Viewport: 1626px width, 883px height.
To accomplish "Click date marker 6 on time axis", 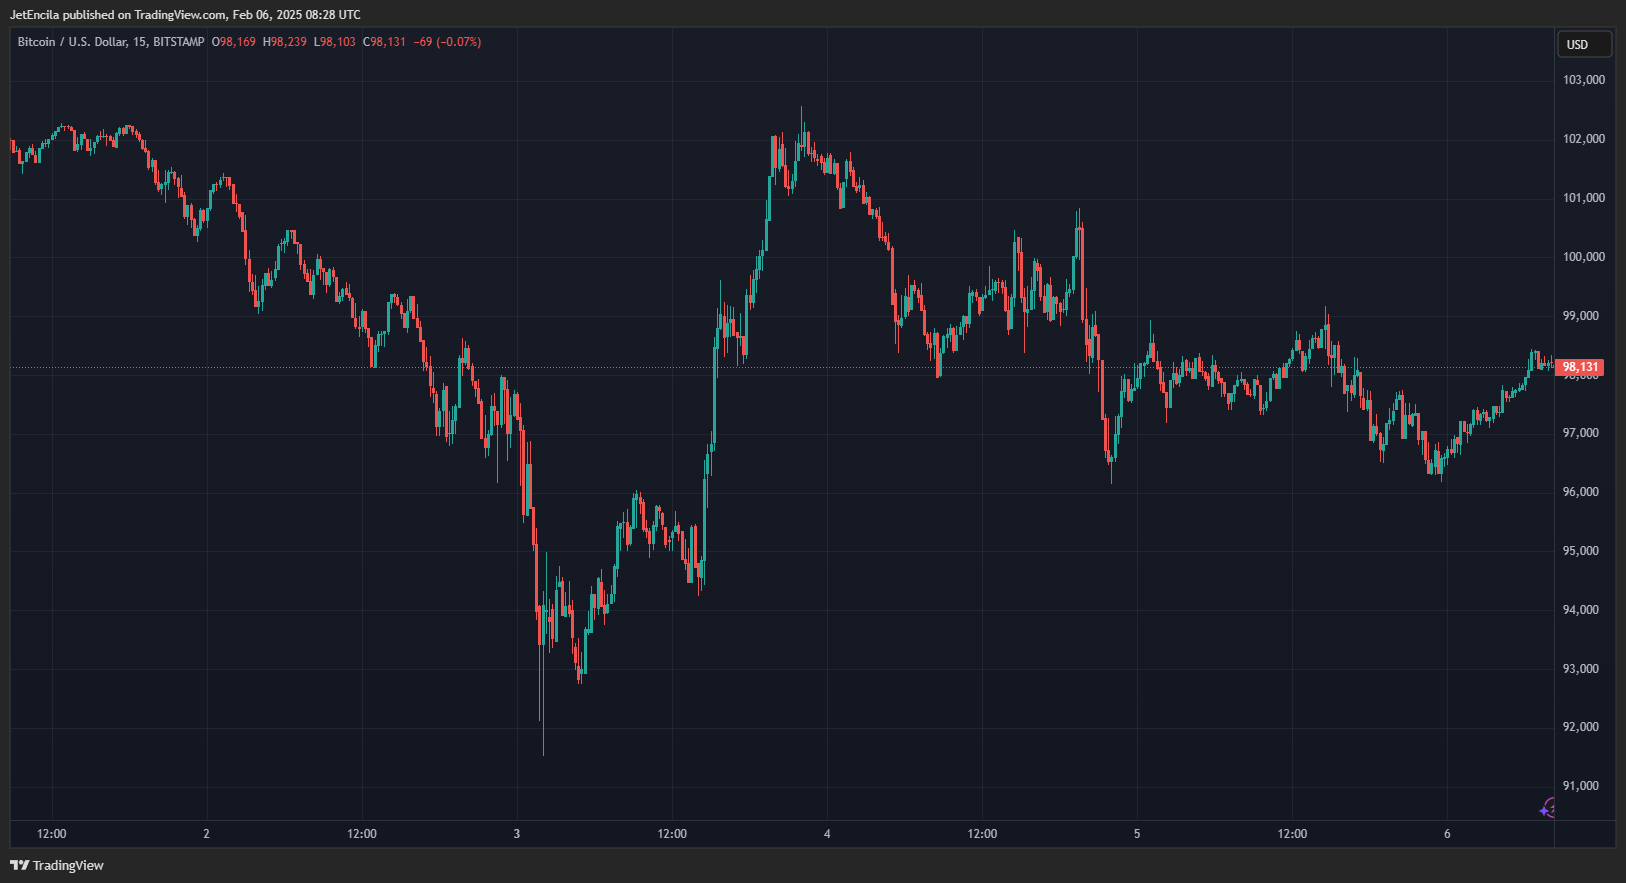I will tap(1447, 834).
